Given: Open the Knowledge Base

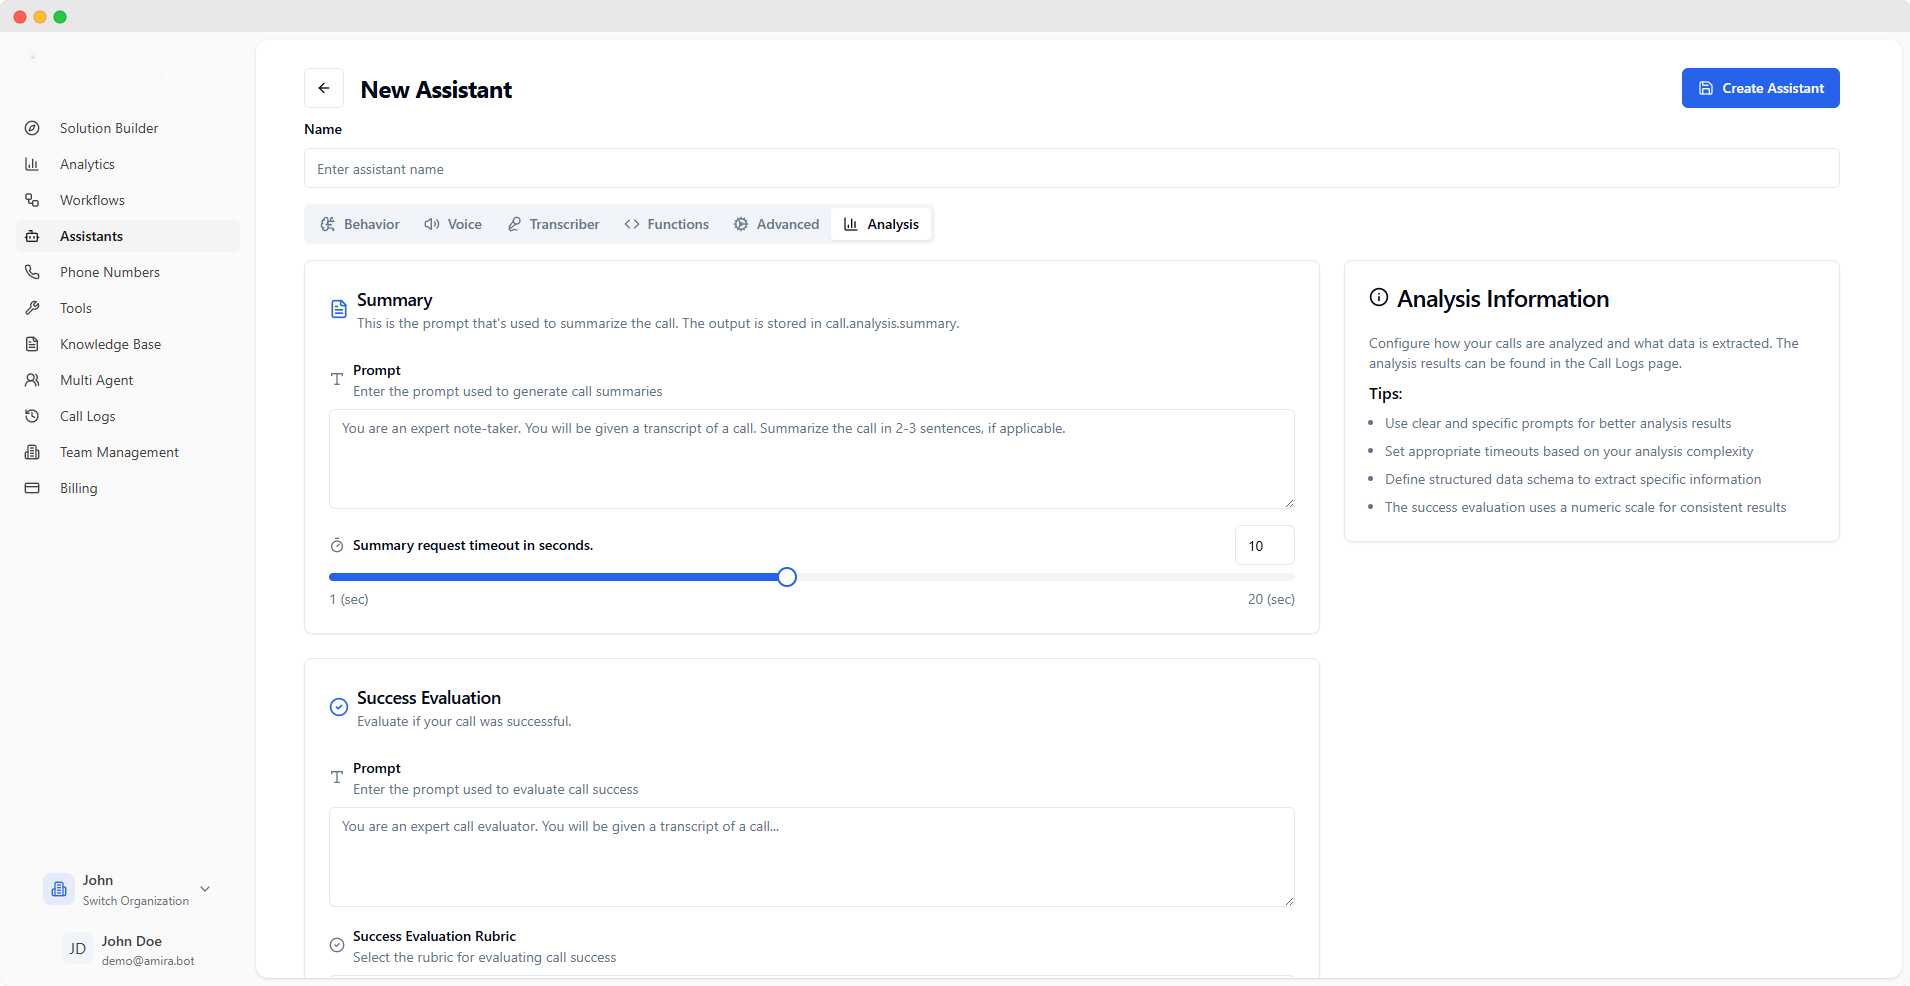Looking at the screenshot, I should click(x=110, y=344).
